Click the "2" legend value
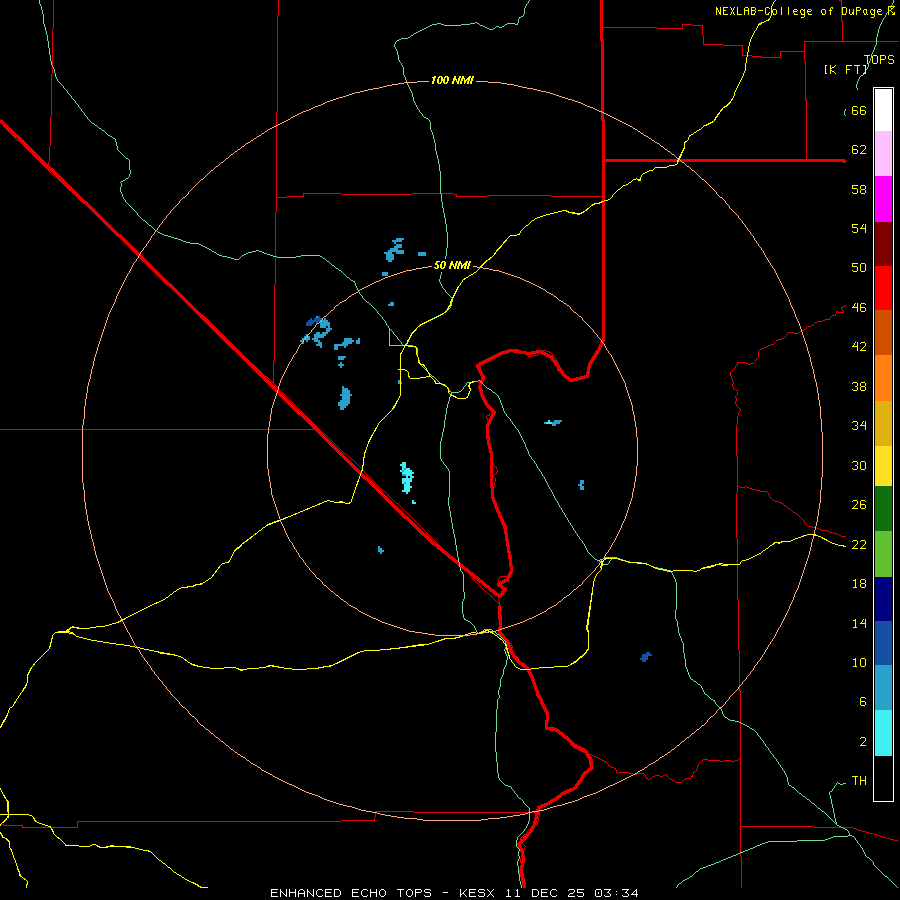The height and width of the screenshot is (900, 900). point(863,741)
